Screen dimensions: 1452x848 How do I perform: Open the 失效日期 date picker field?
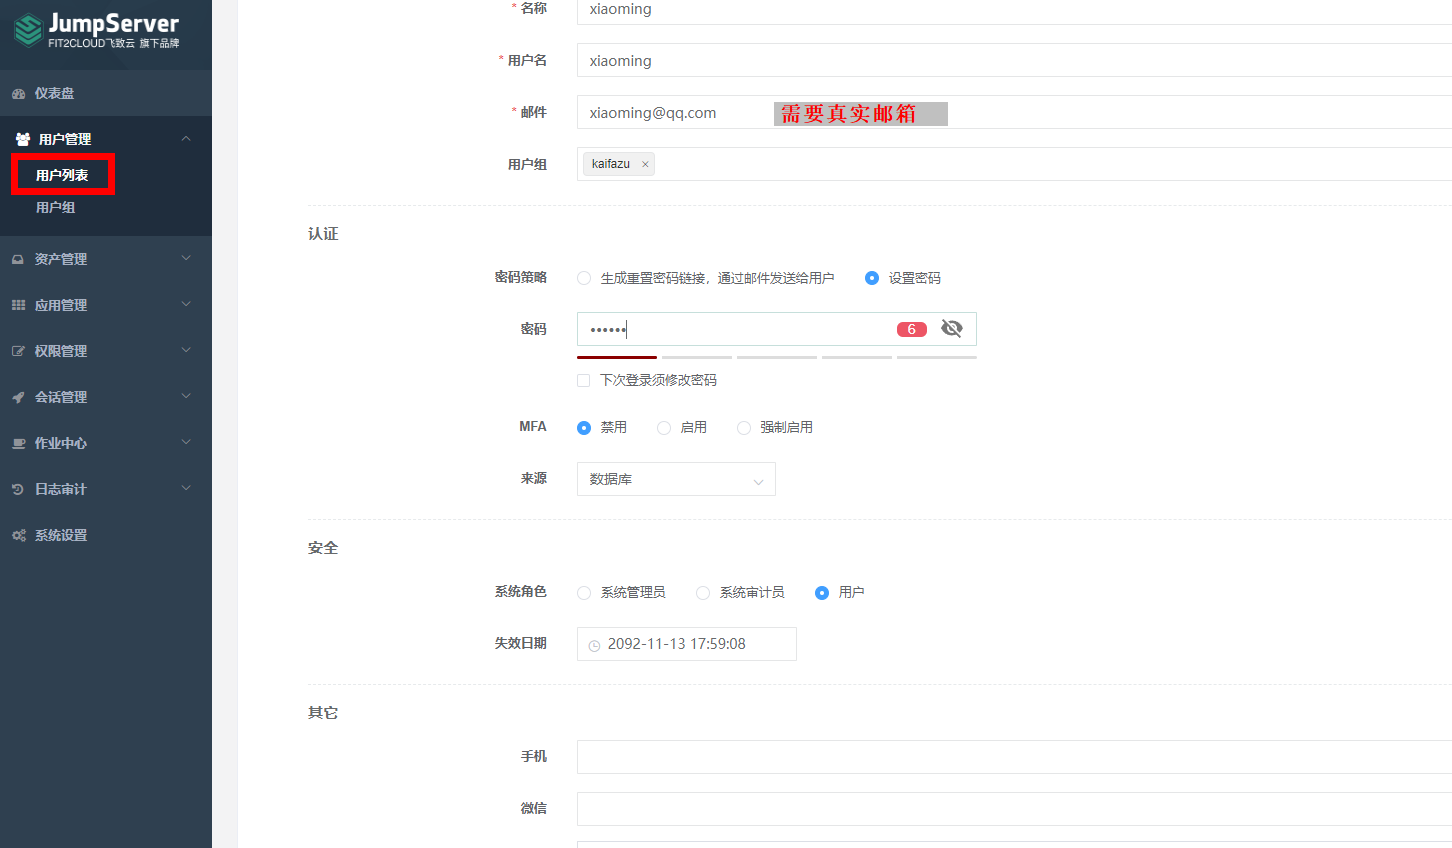(687, 644)
